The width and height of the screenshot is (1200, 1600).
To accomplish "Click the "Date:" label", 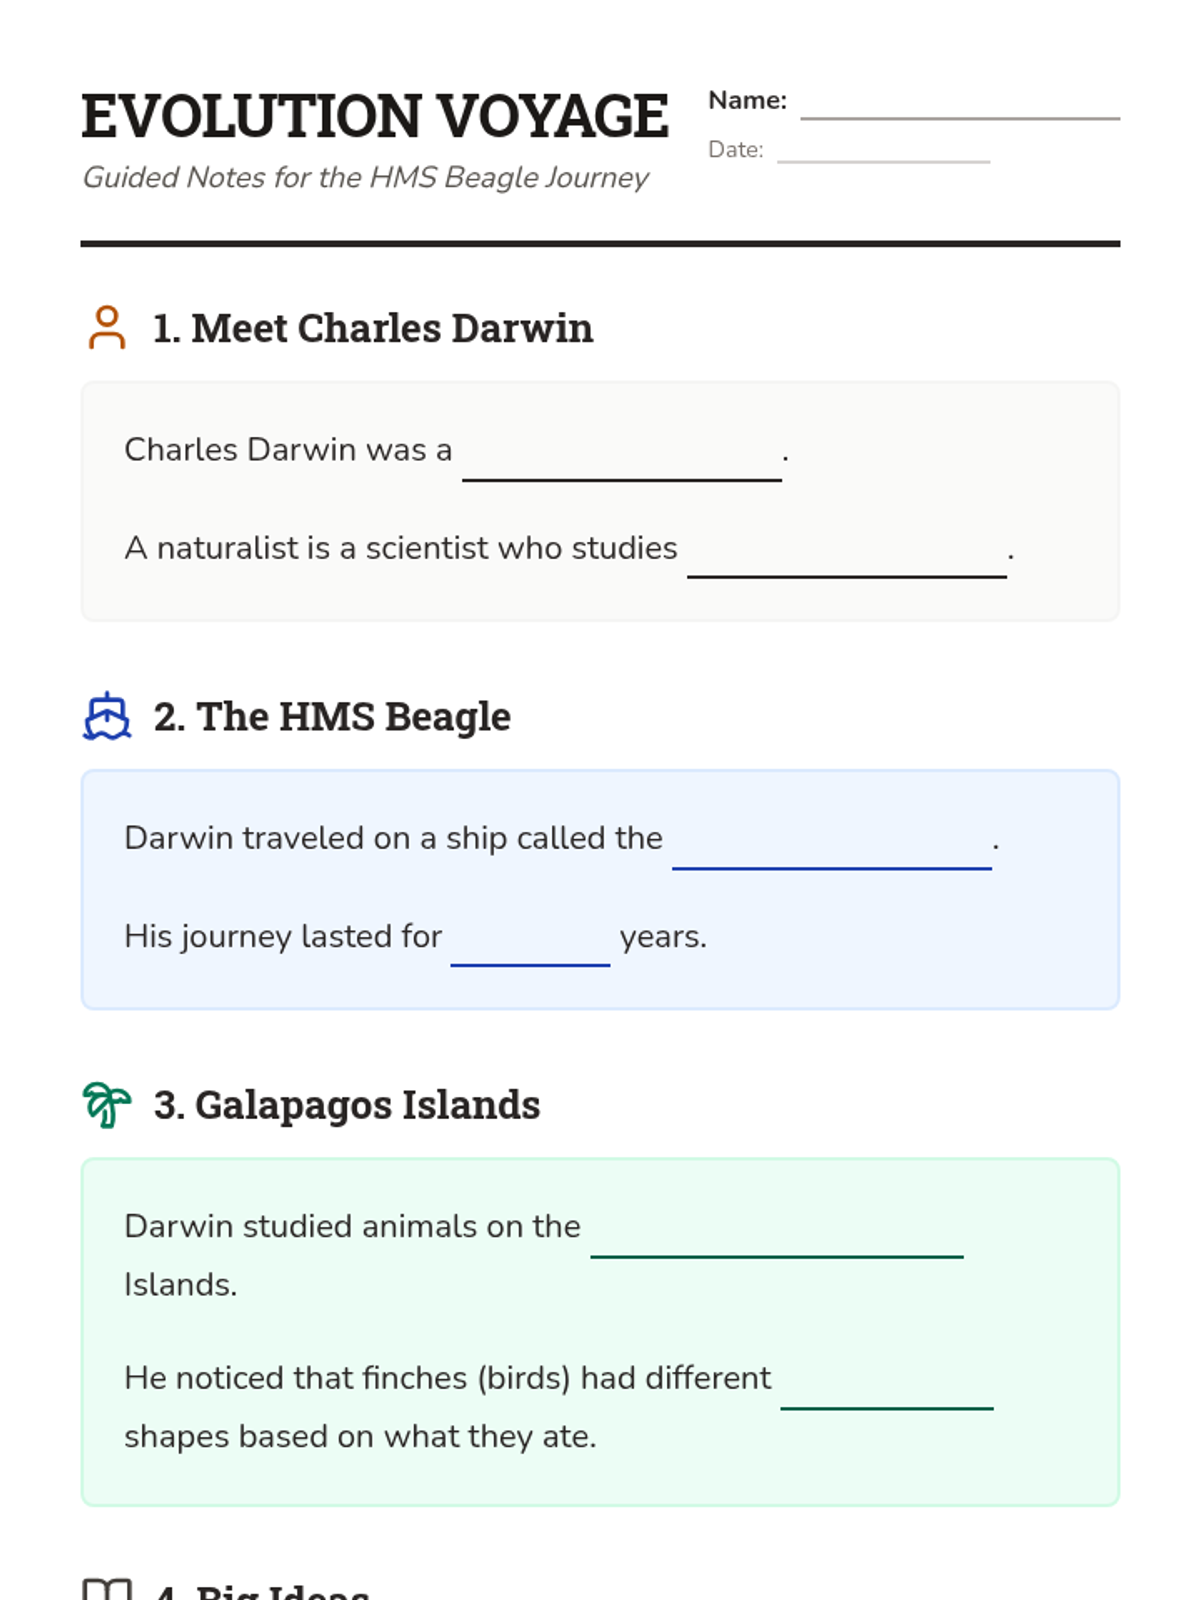I will tap(735, 150).
